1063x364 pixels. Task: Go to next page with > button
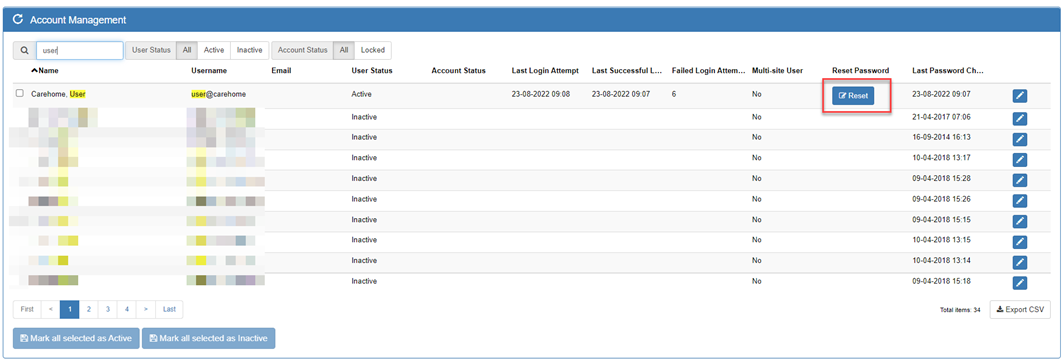click(146, 309)
